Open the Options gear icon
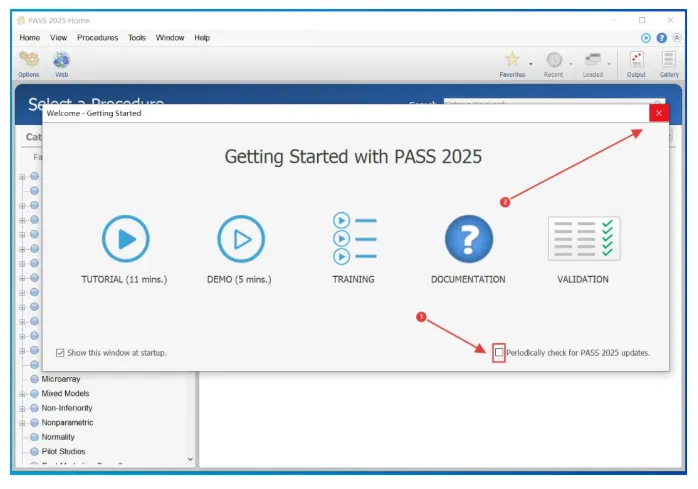This screenshot has height=489, width=698. coord(29,60)
